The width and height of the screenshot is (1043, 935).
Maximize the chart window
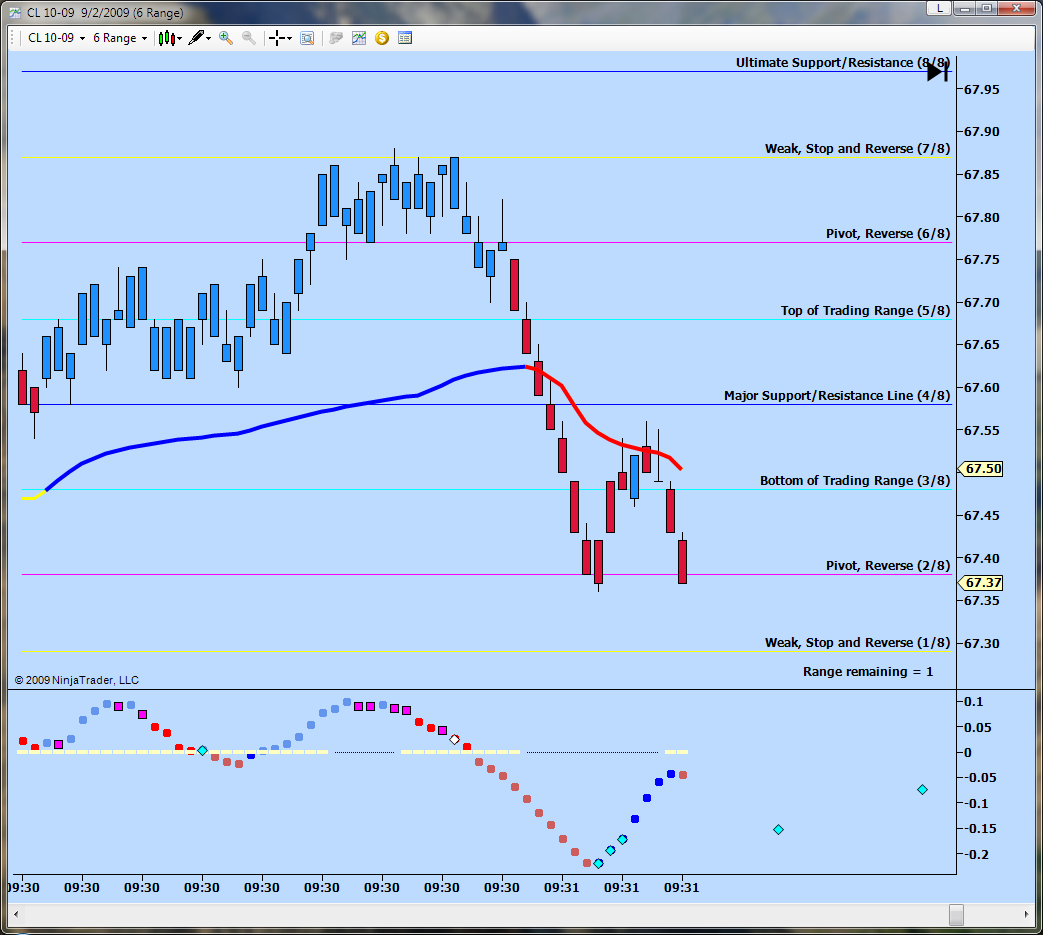click(986, 8)
